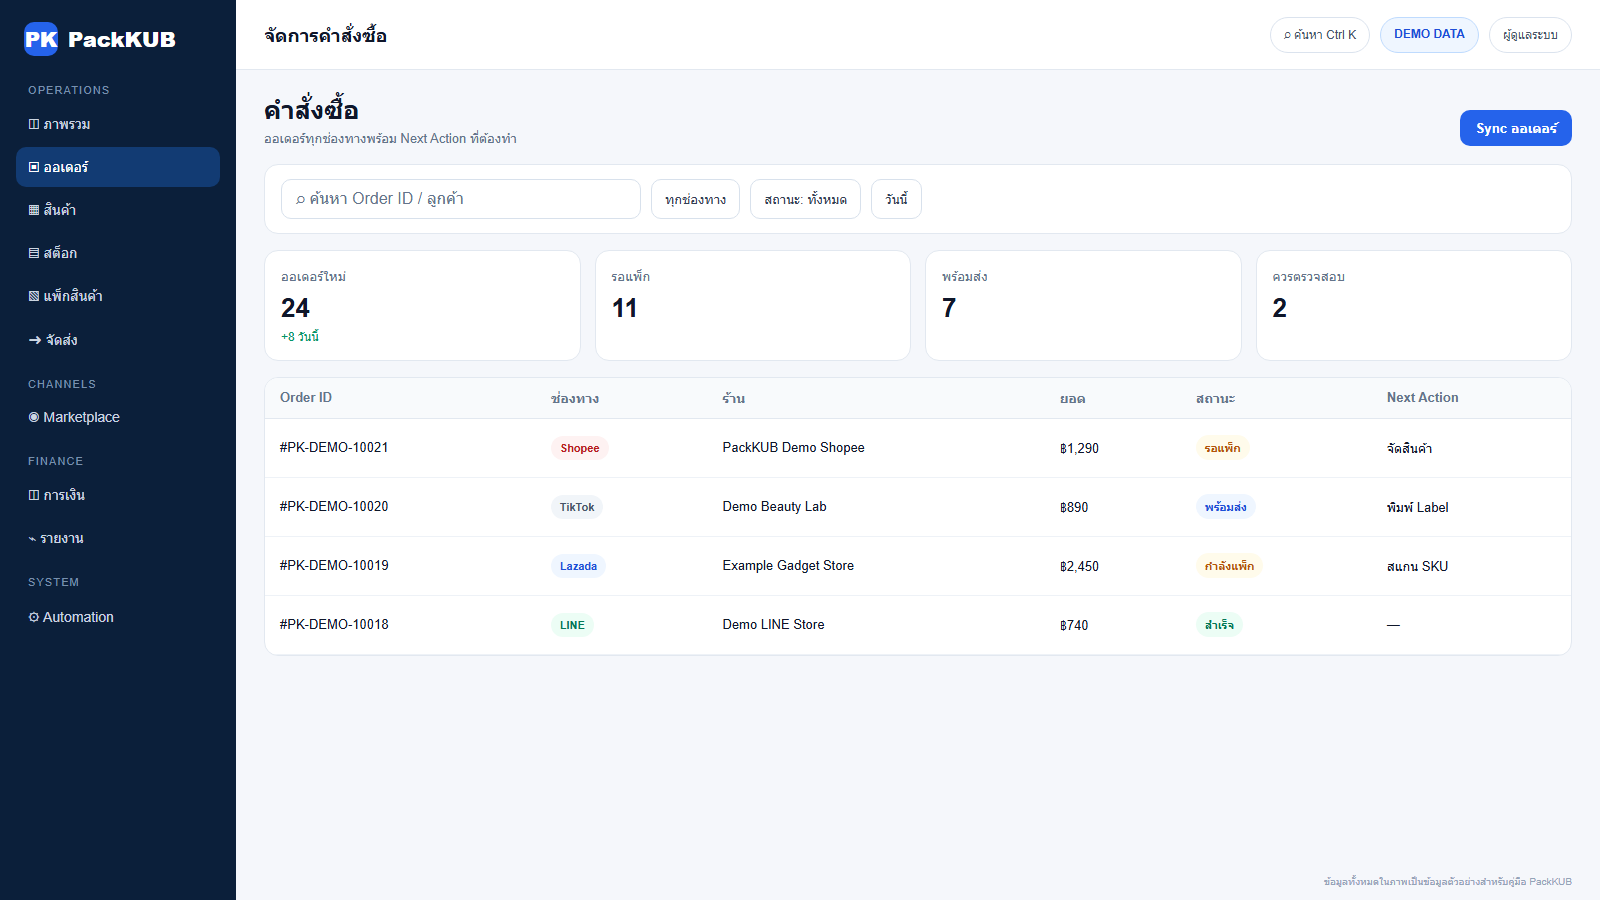Toggle the DEMO DATA pill
Image resolution: width=1600 pixels, height=900 pixels.
(x=1429, y=35)
